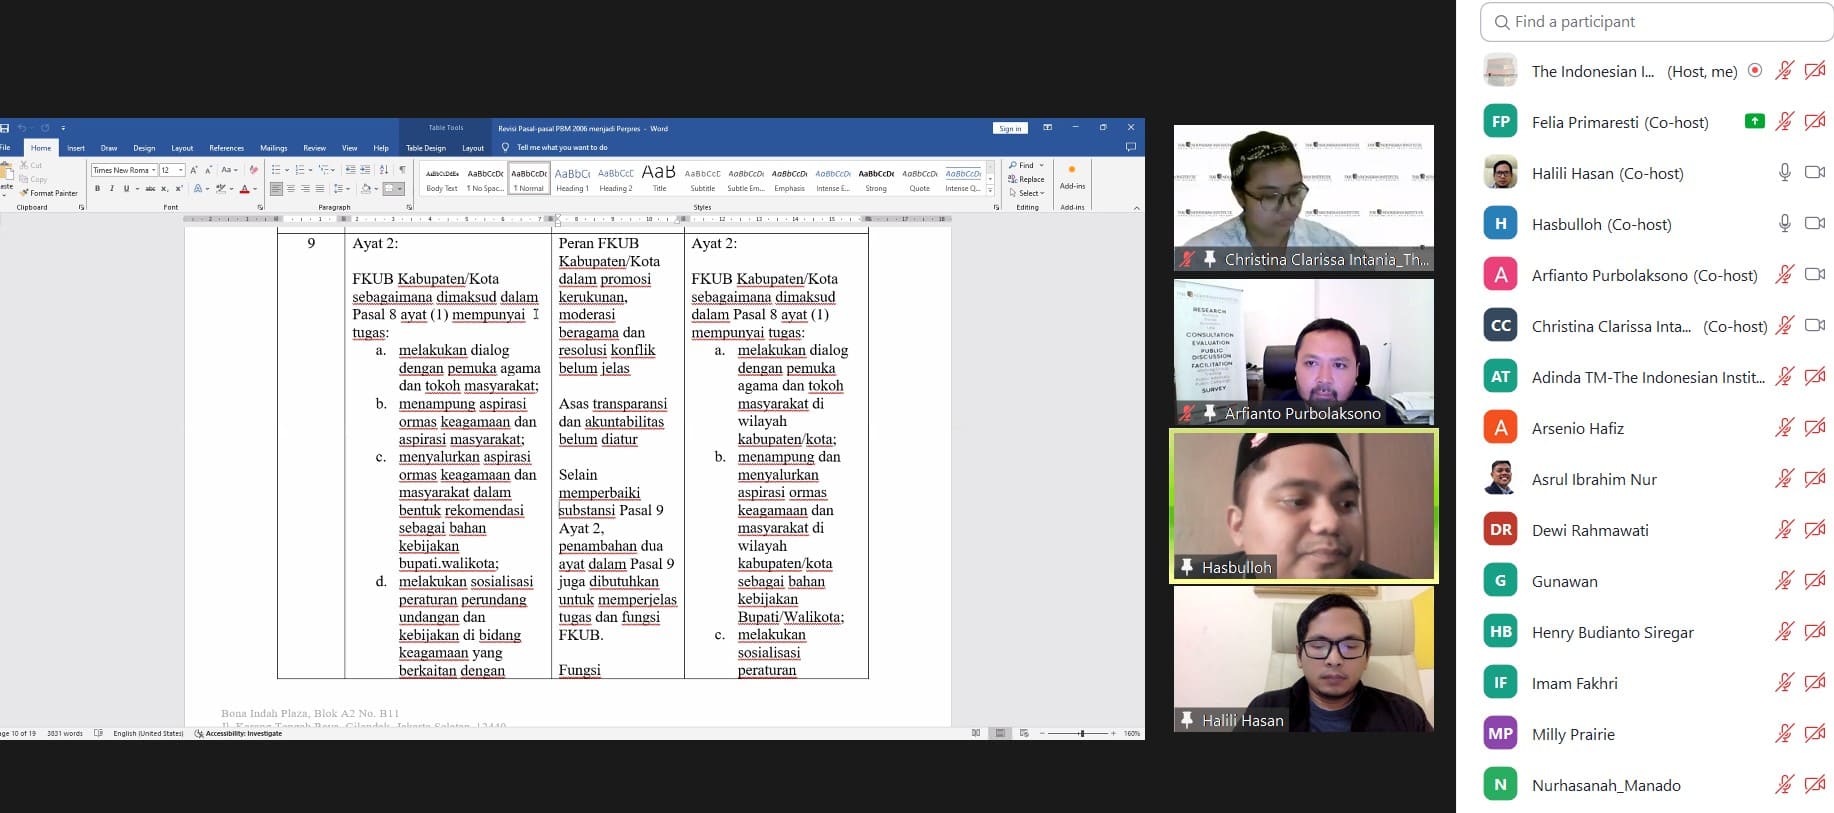Expand the Styles gallery More arrow
This screenshot has width=1834, height=813.
pyautogui.click(x=990, y=190)
